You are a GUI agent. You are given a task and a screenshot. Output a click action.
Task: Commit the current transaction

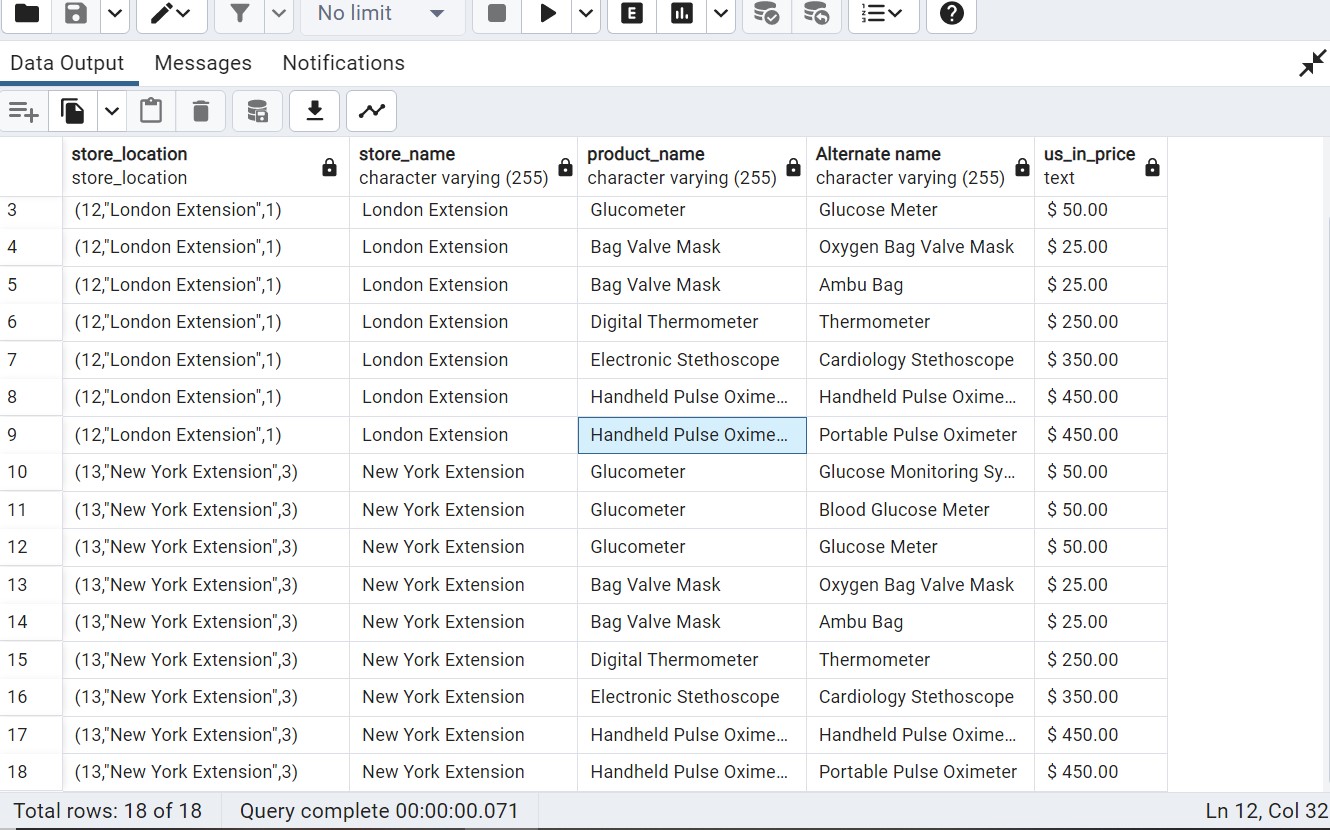pos(766,14)
